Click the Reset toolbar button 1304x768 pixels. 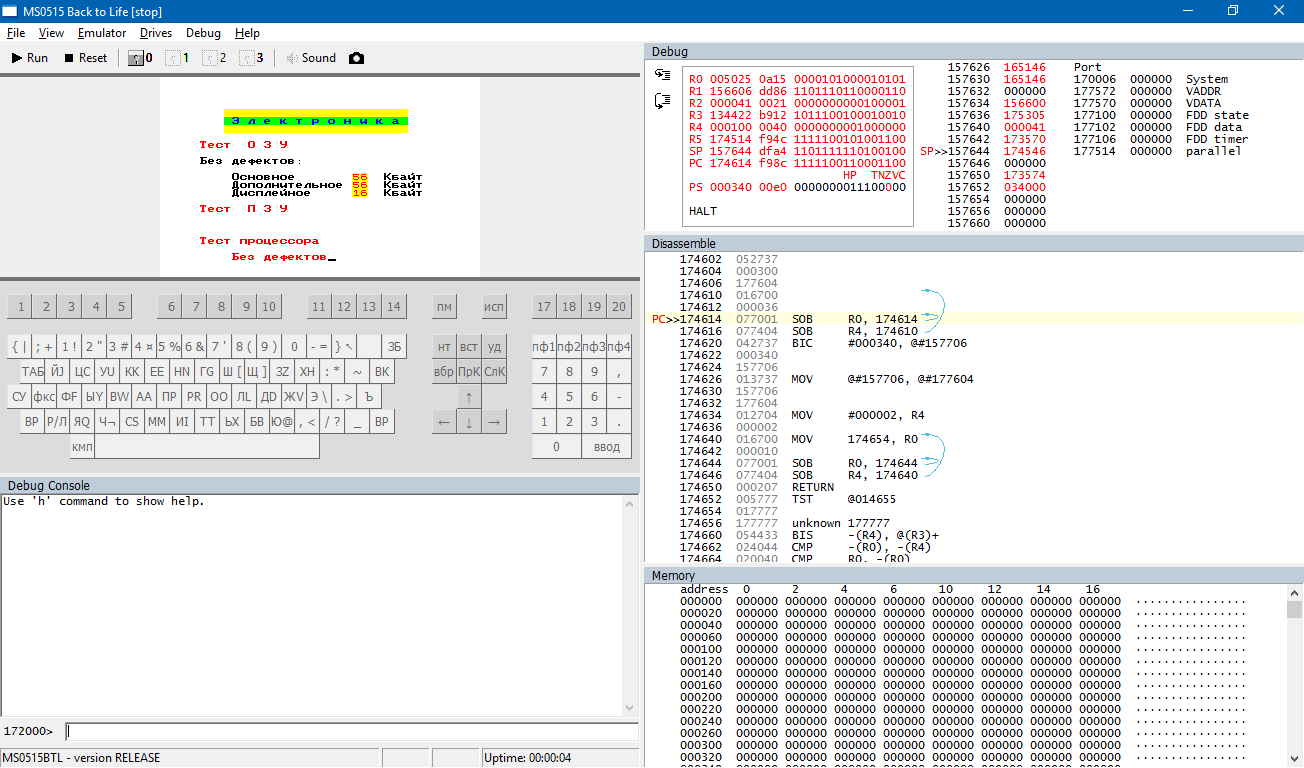(x=85, y=58)
